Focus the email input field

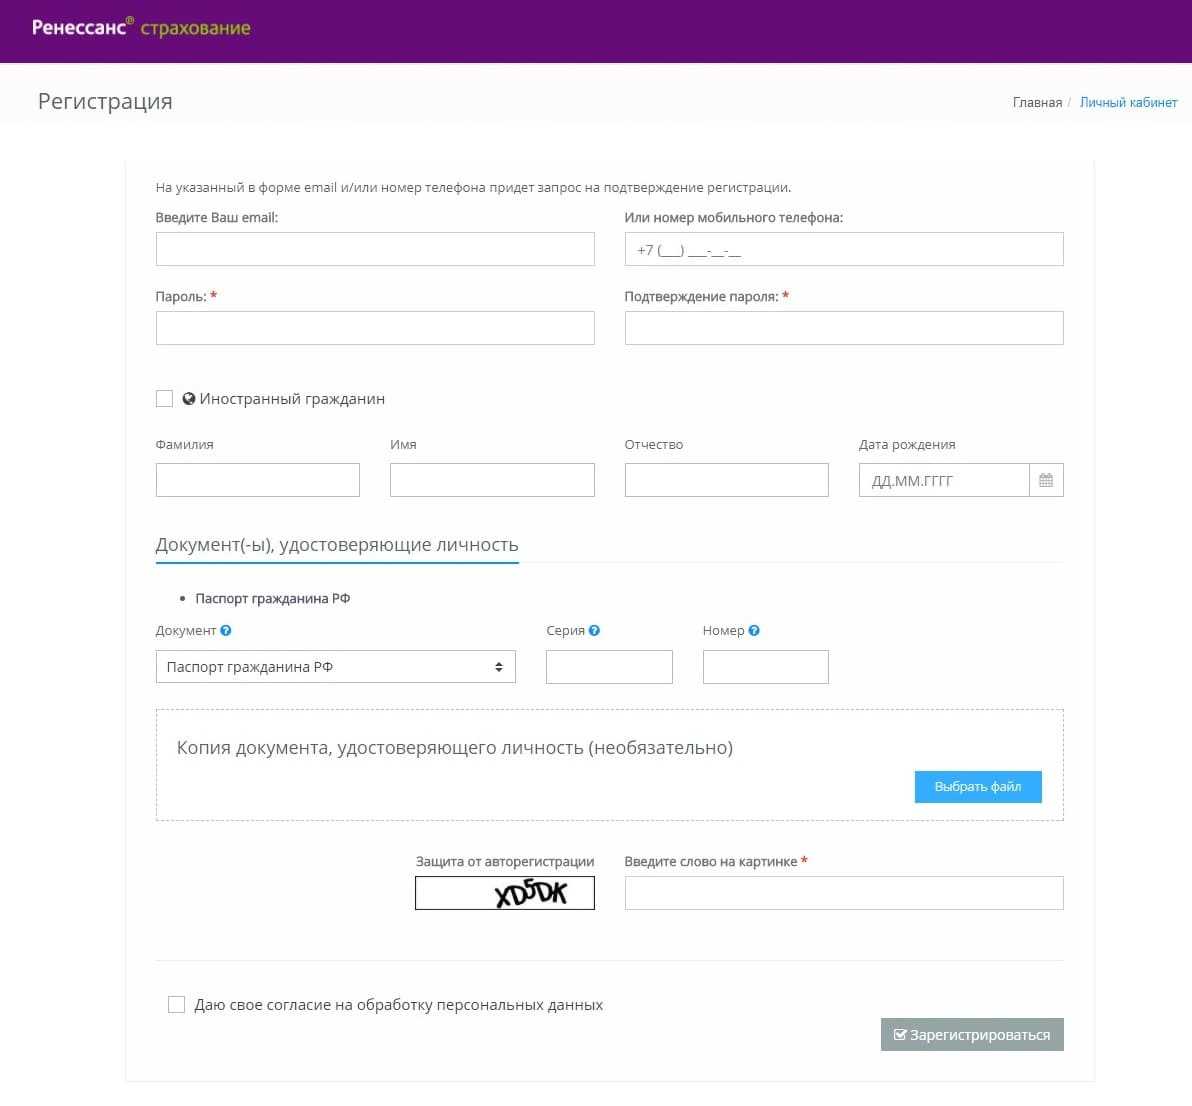[x=375, y=250]
